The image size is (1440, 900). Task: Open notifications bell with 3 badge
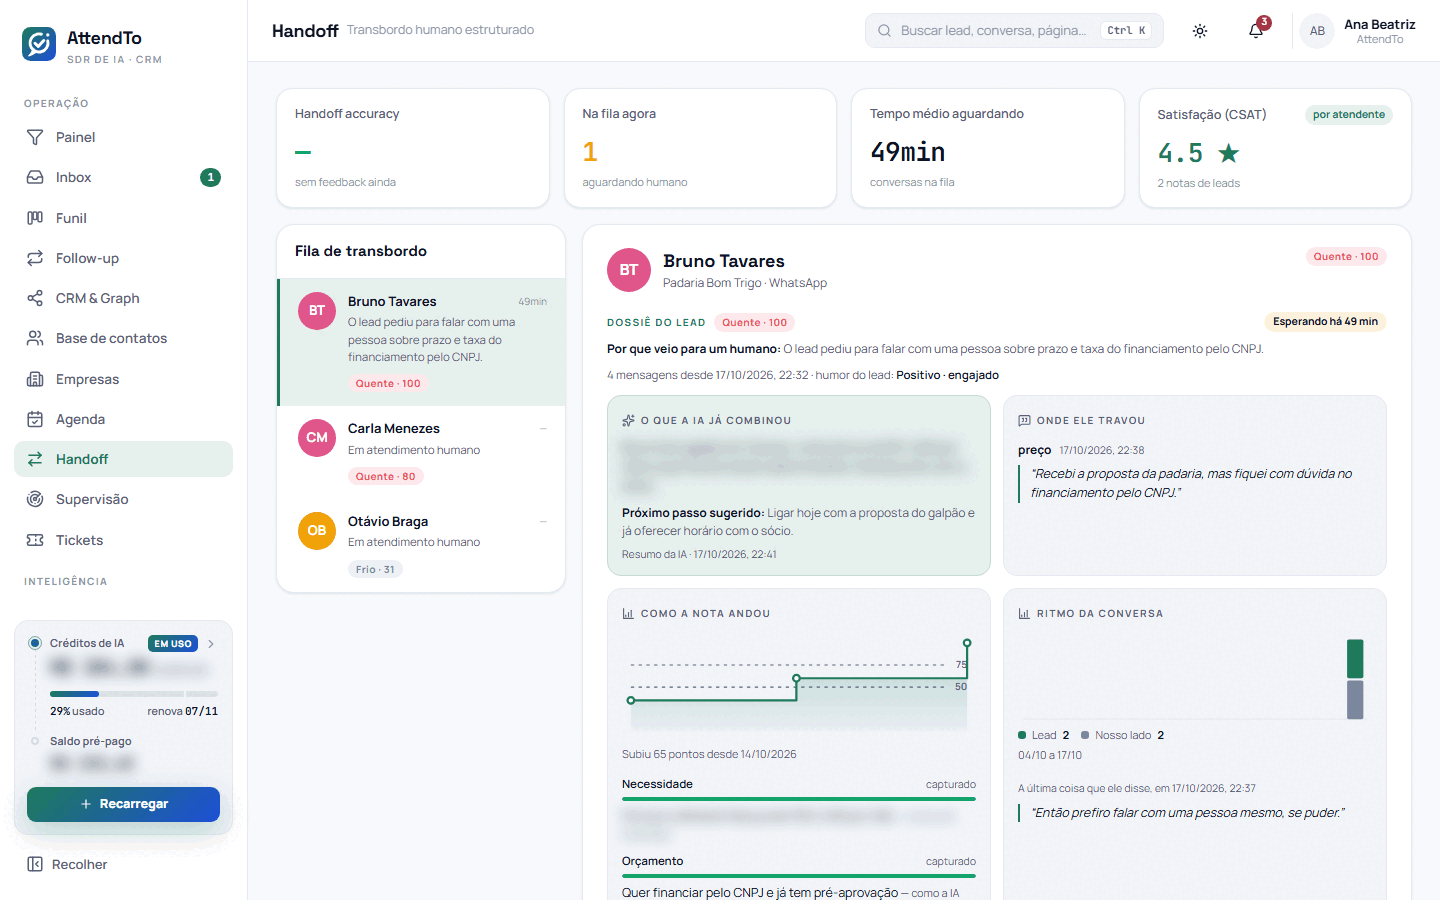[x=1256, y=31]
